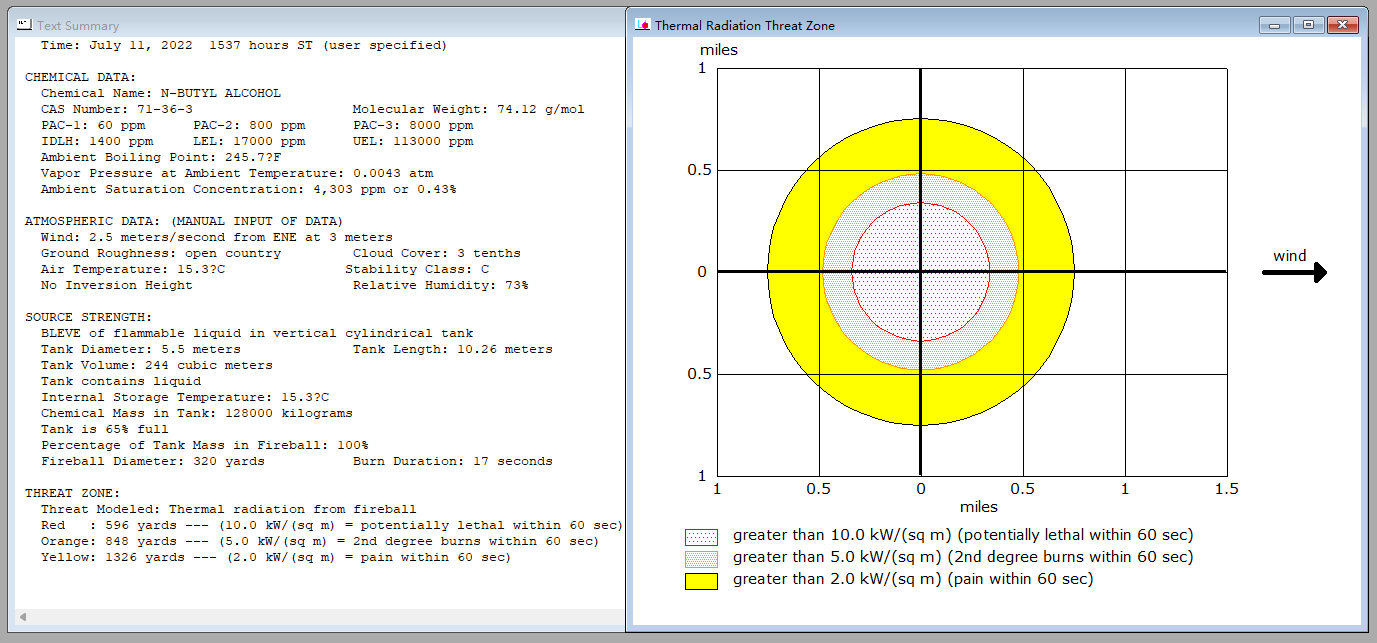Click the 'Yellow: 1326 yards' line
Screen dimensions: 1377x643
click(276, 557)
